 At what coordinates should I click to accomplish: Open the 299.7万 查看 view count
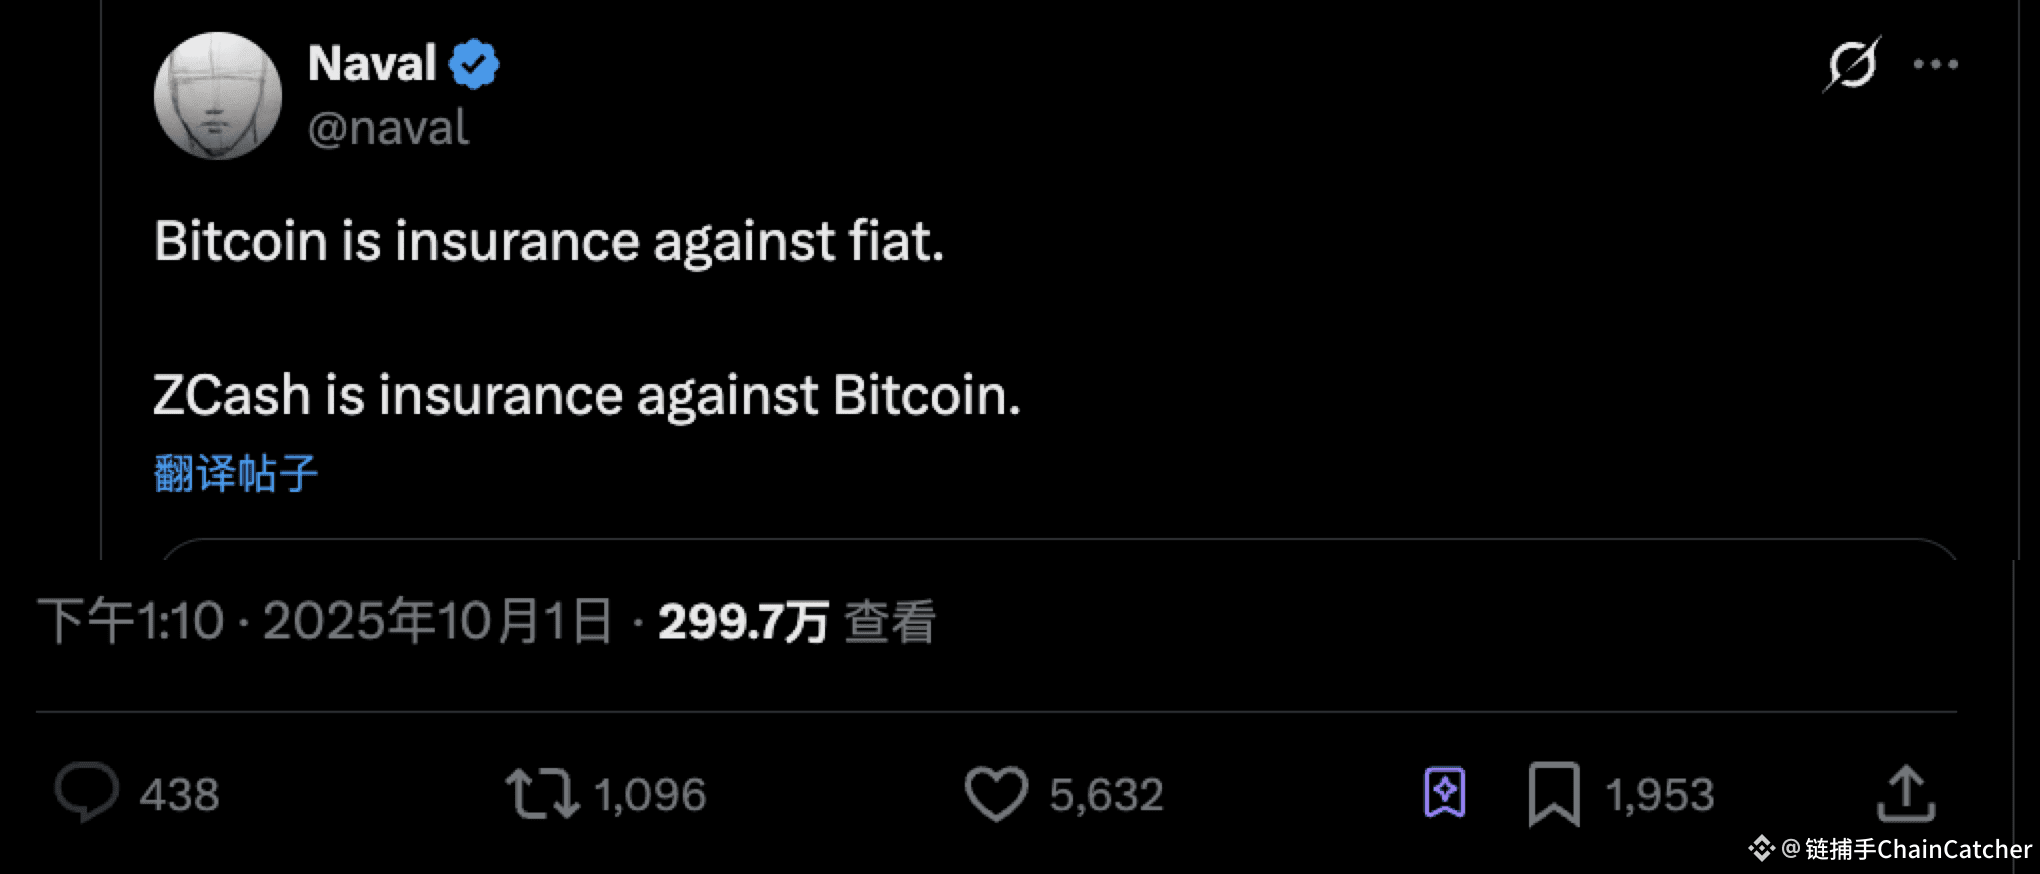pos(797,621)
